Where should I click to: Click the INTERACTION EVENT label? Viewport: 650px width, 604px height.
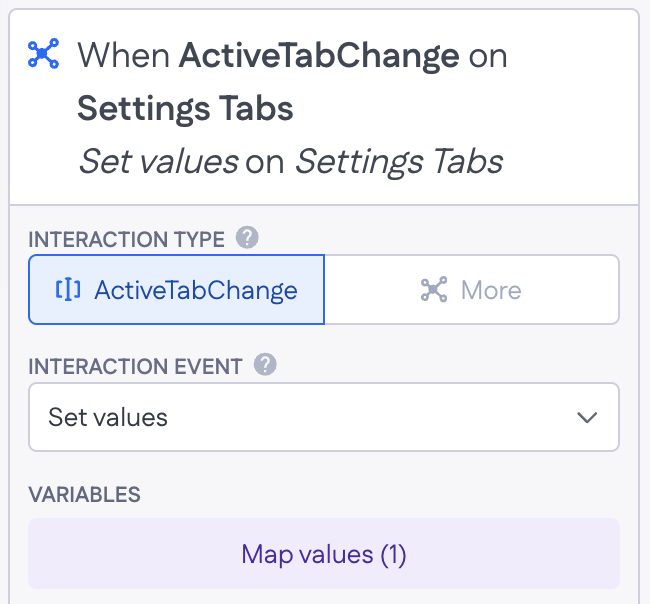pos(136,366)
